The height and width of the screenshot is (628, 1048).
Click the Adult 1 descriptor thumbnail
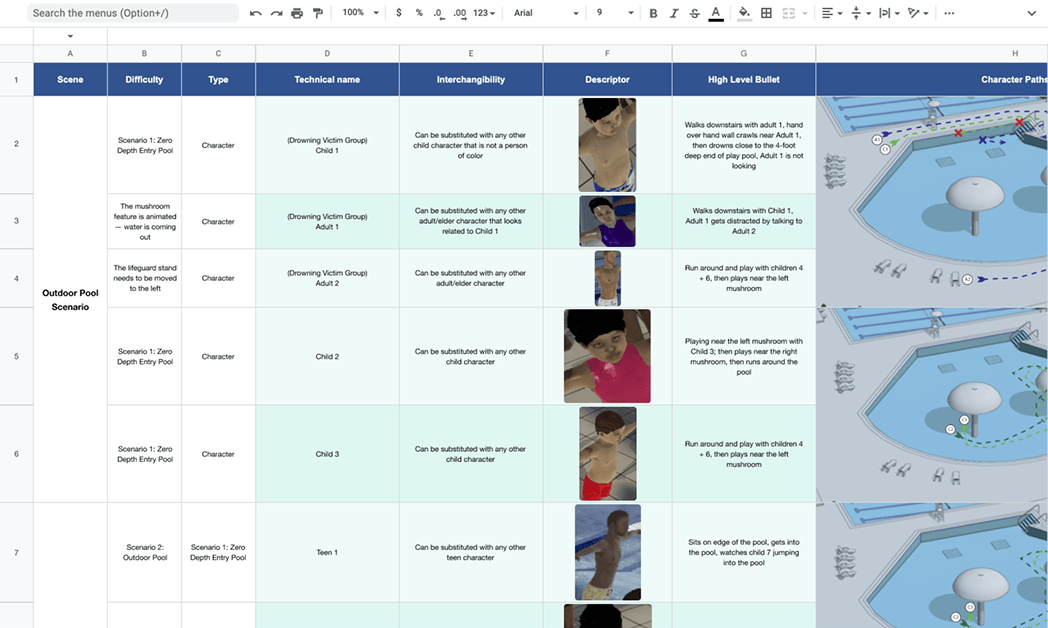(607, 221)
